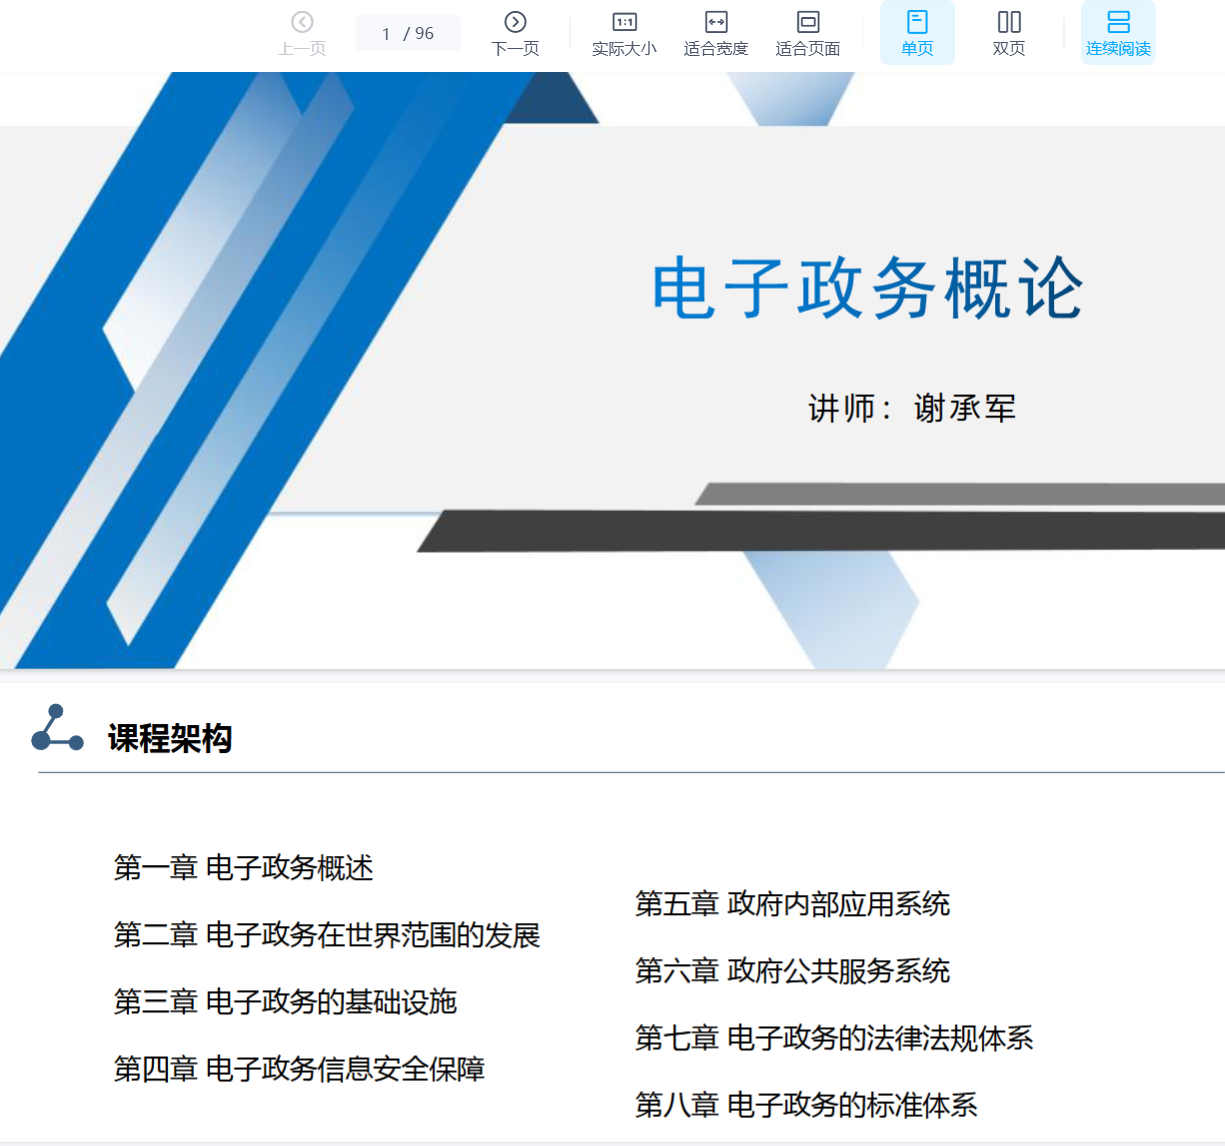Set zoom to actual size (实际大小)

(624, 33)
